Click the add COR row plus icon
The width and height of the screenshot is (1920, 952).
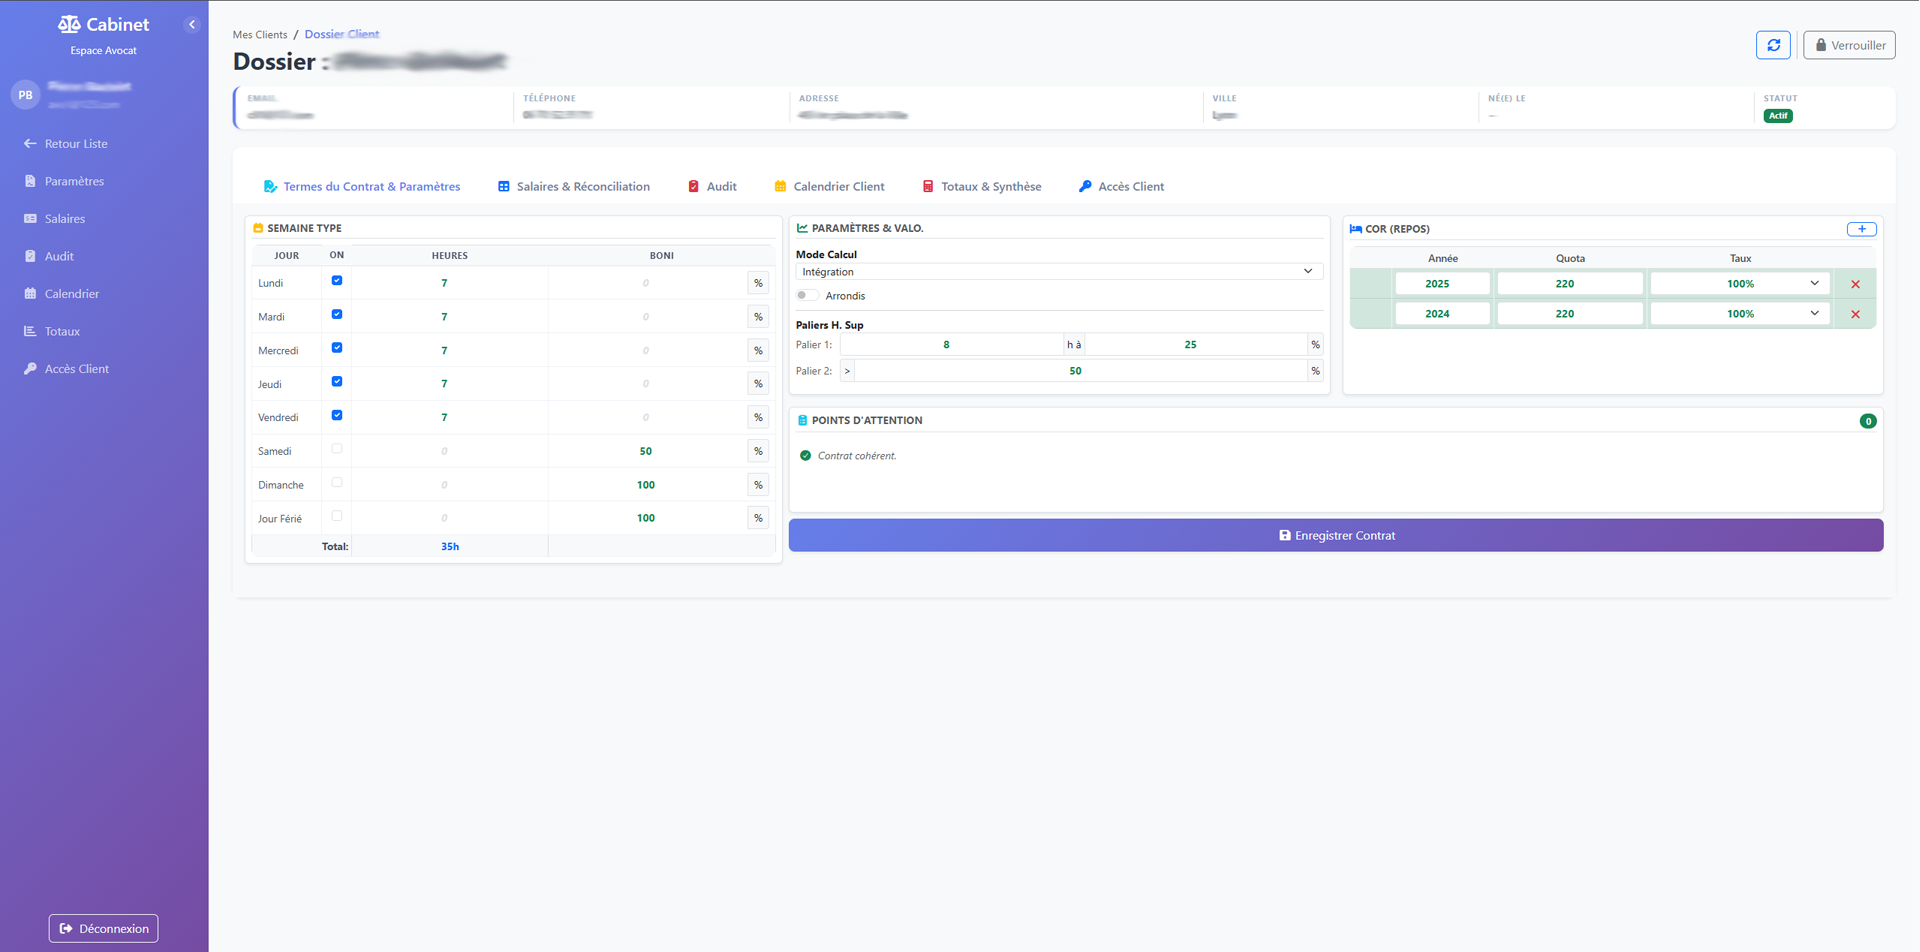point(1861,229)
